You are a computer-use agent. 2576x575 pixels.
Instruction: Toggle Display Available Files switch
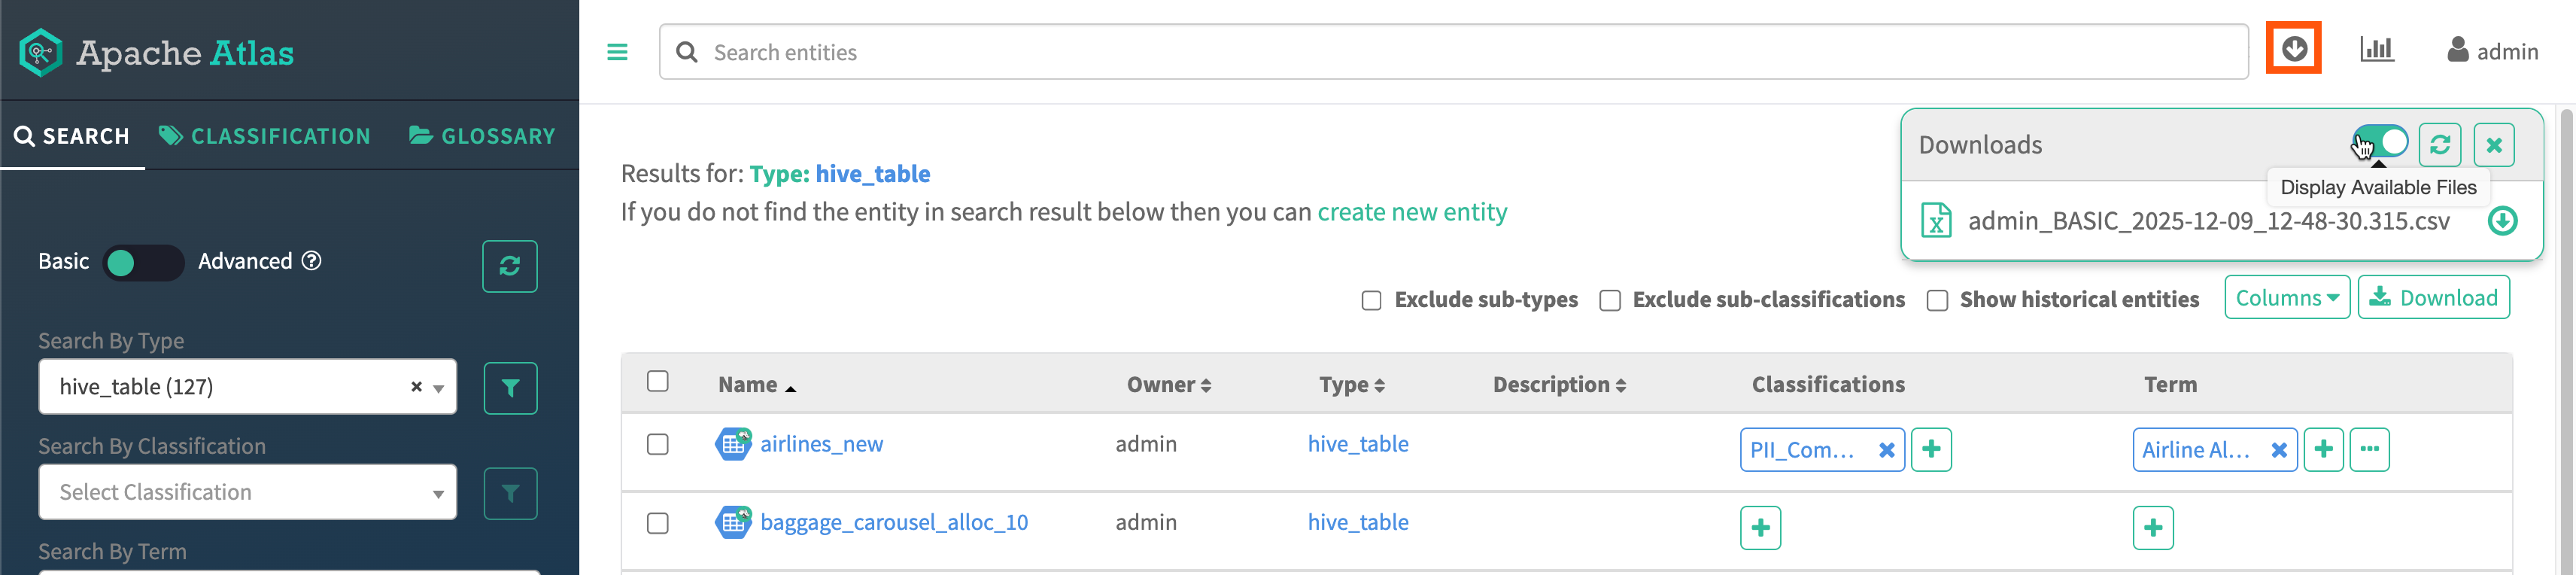(x=2382, y=142)
